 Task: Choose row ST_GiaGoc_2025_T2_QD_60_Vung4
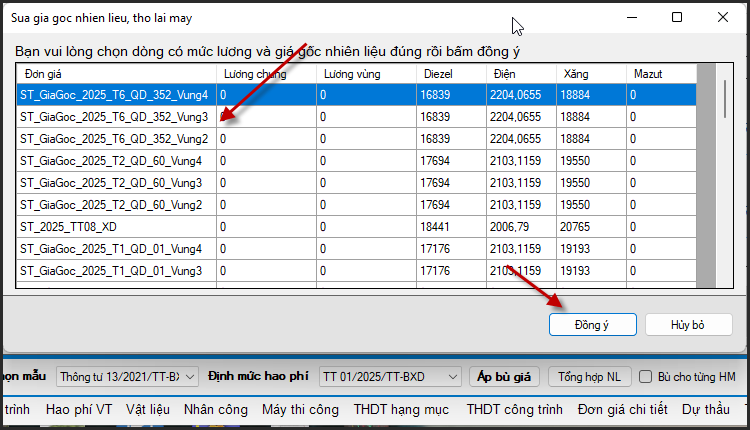(x=110, y=161)
